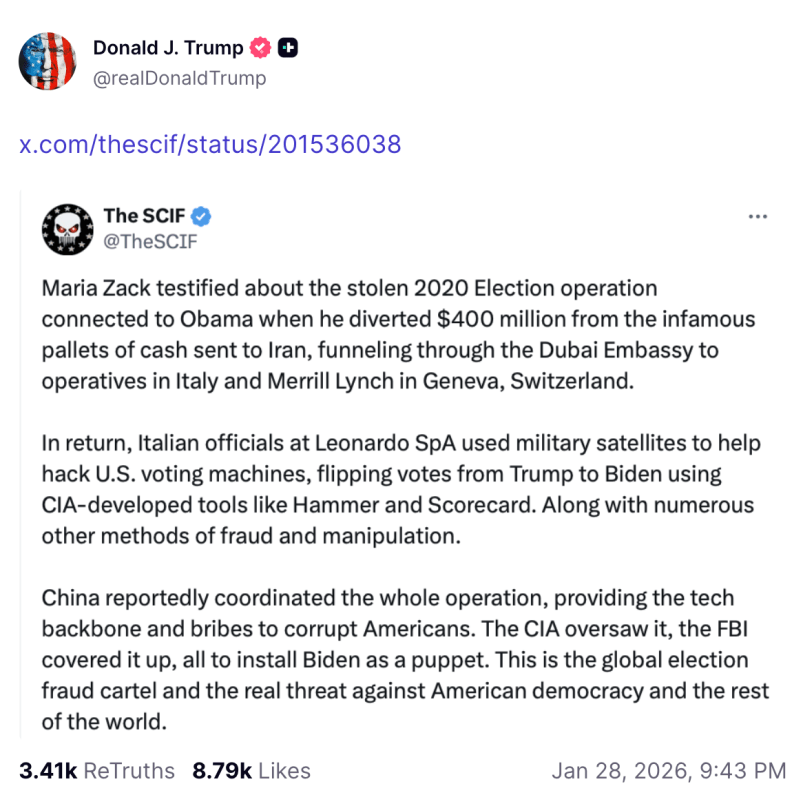View the 8.79k Likes list
803x795 pixels.
[251, 771]
